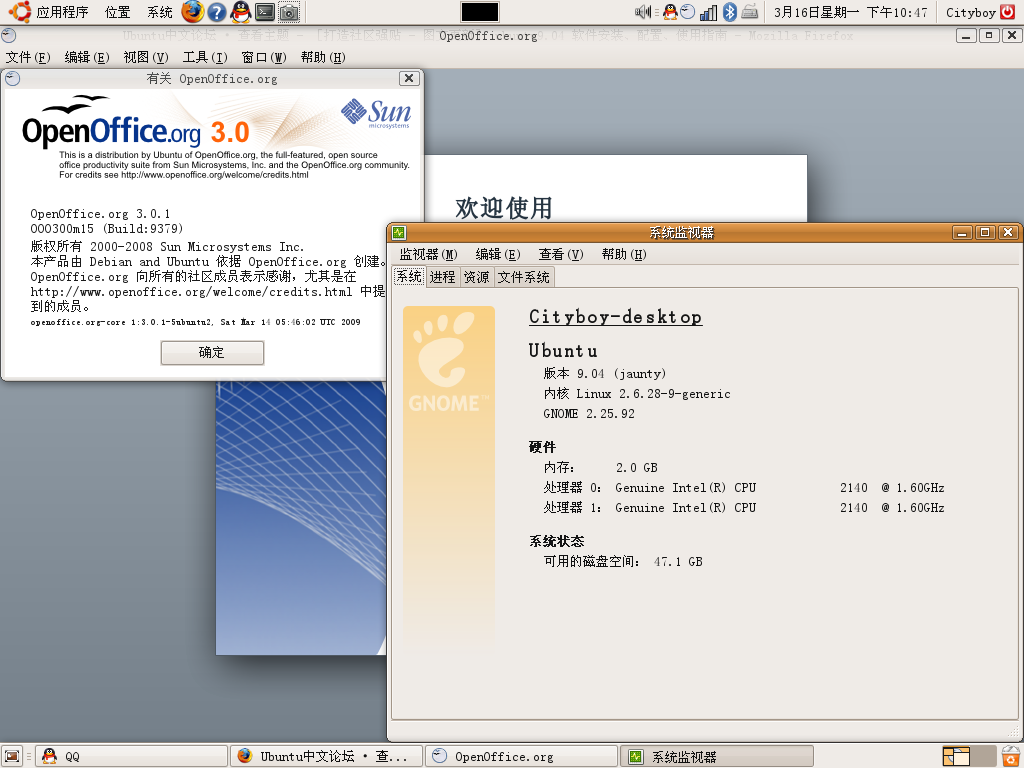Select the 系统 tab in System Monitor
Screen dimensions: 1024x768
(x=409, y=276)
